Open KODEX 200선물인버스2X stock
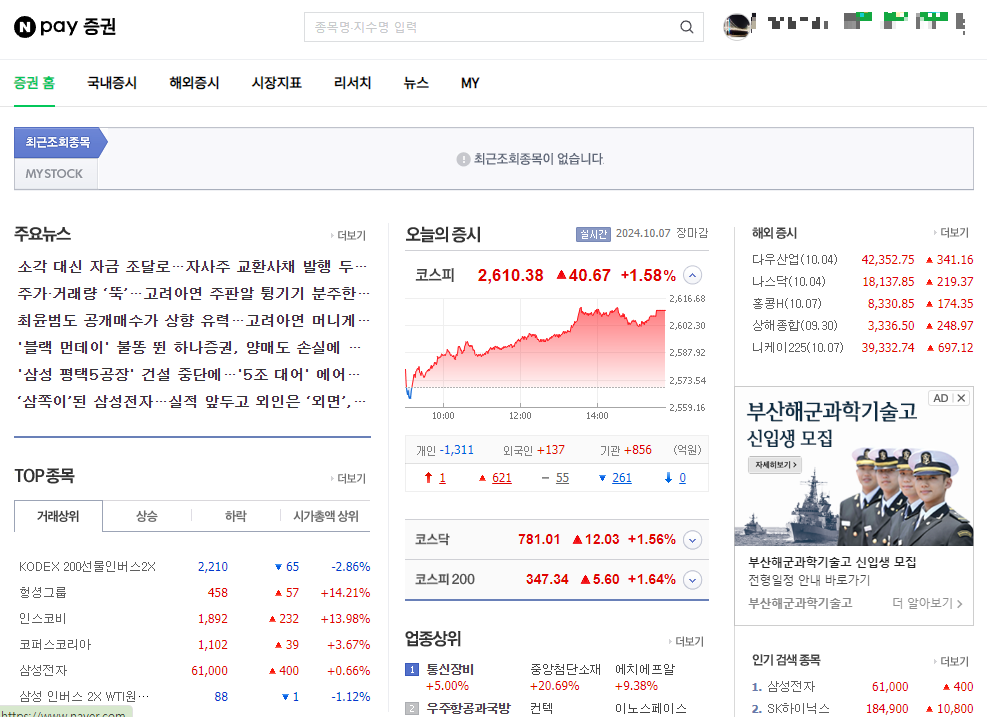987x717 pixels. (x=87, y=567)
